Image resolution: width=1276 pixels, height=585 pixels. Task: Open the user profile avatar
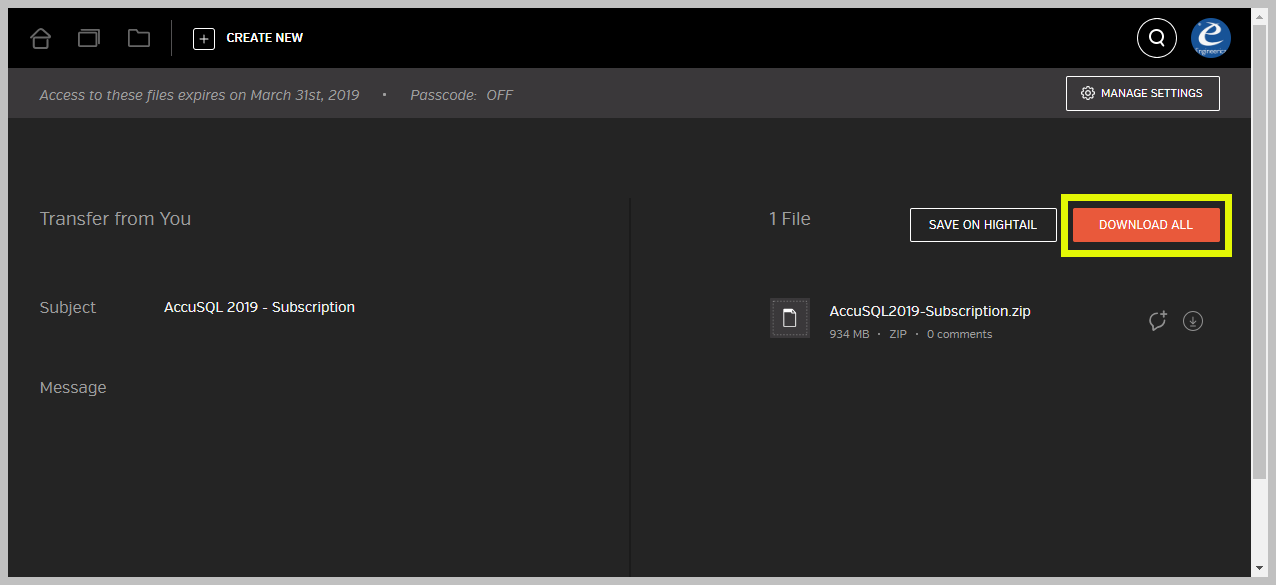[x=1211, y=38]
